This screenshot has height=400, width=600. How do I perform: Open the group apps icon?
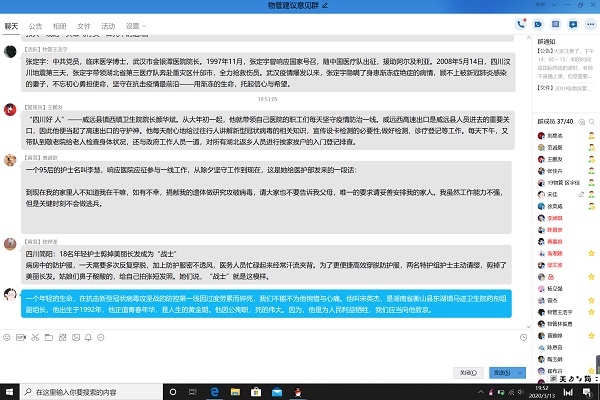[x=62, y=337]
